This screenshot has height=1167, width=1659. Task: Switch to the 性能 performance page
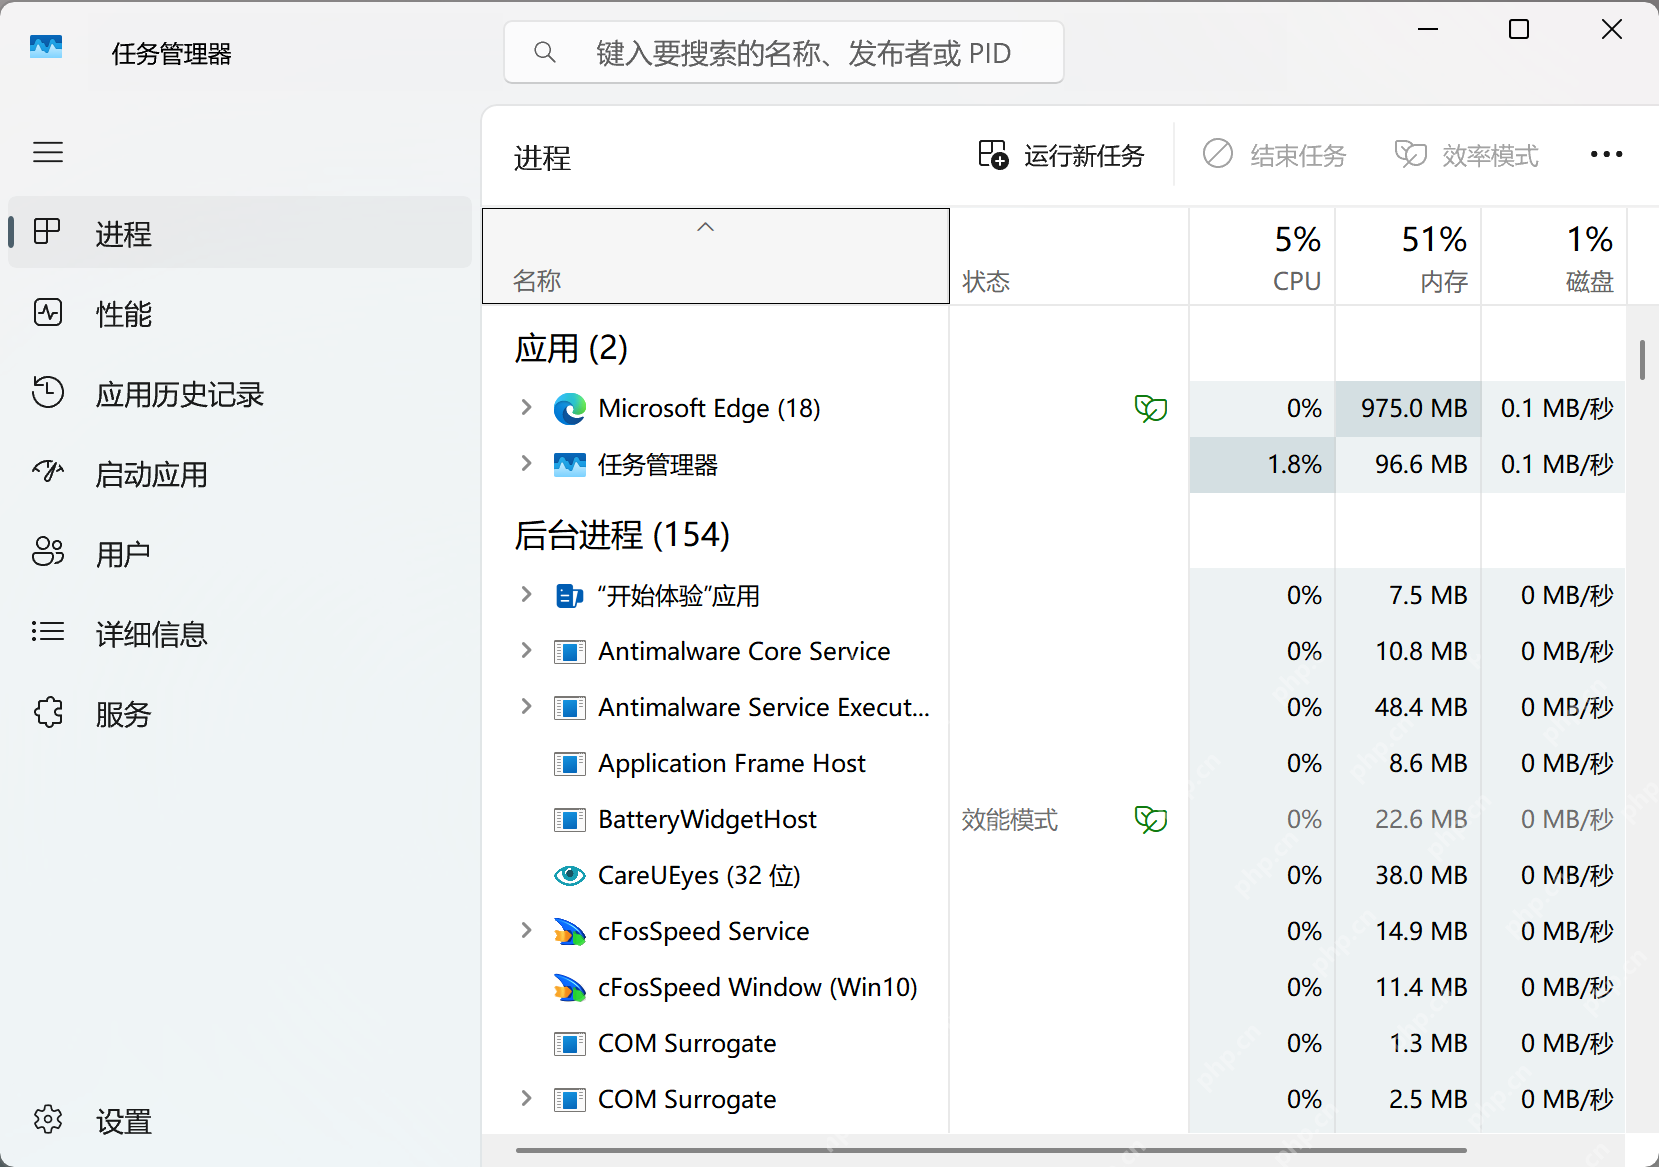pyautogui.click(x=240, y=313)
